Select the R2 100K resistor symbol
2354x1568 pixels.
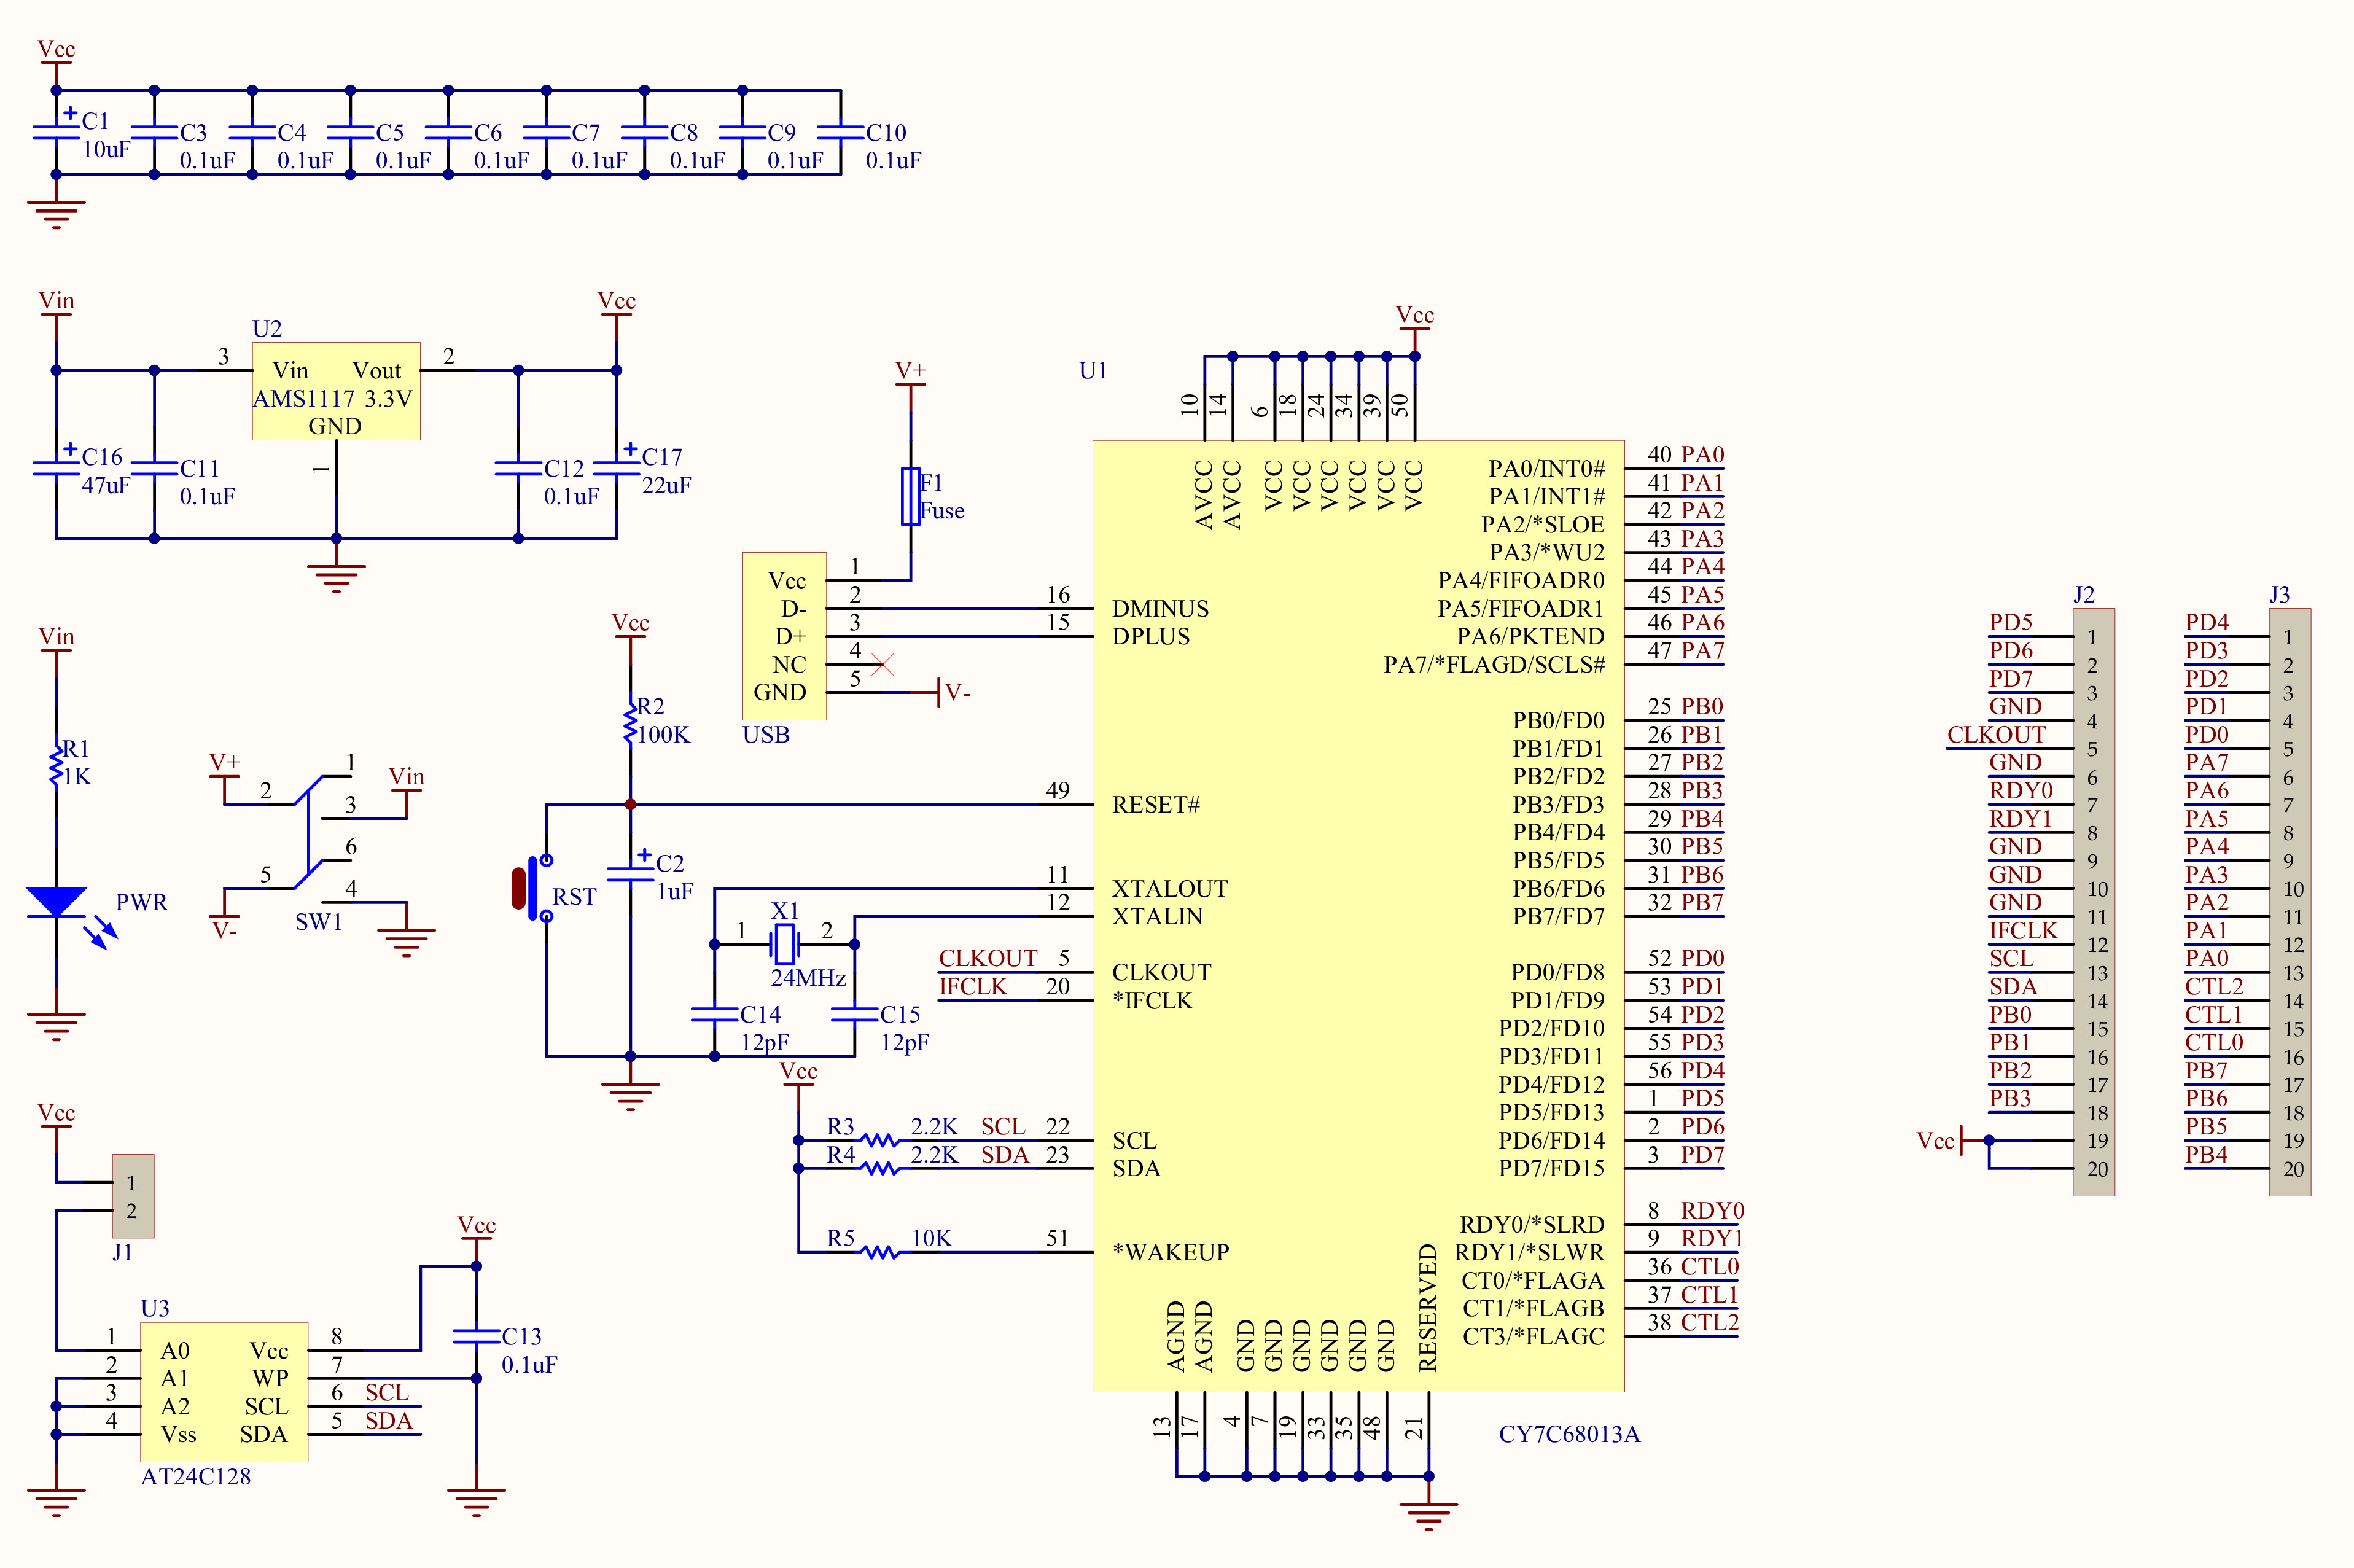click(630, 722)
